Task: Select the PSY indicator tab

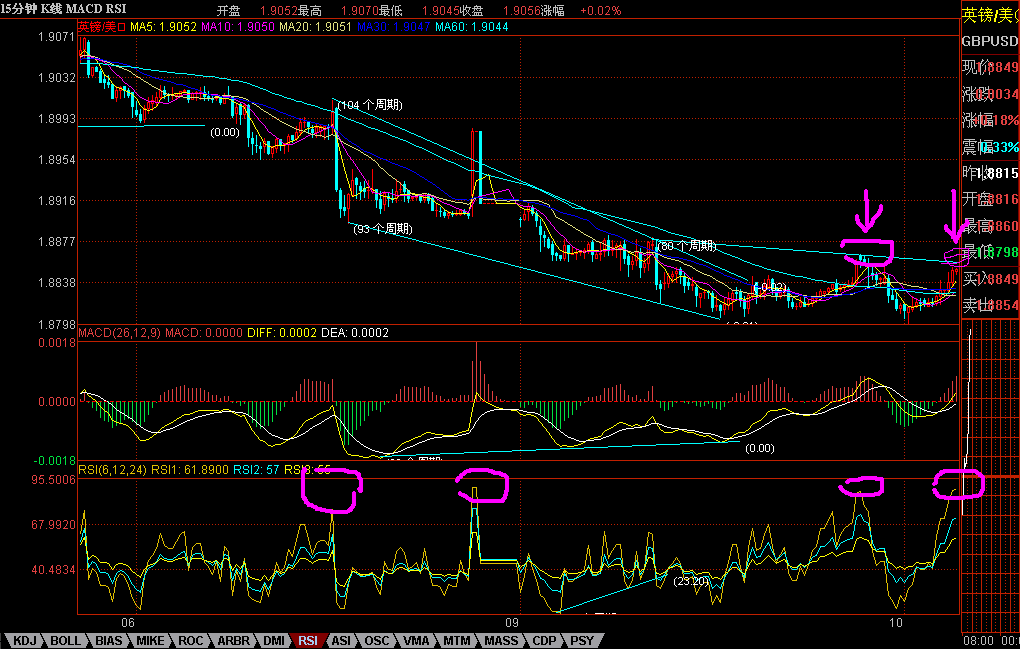Action: click(580, 640)
